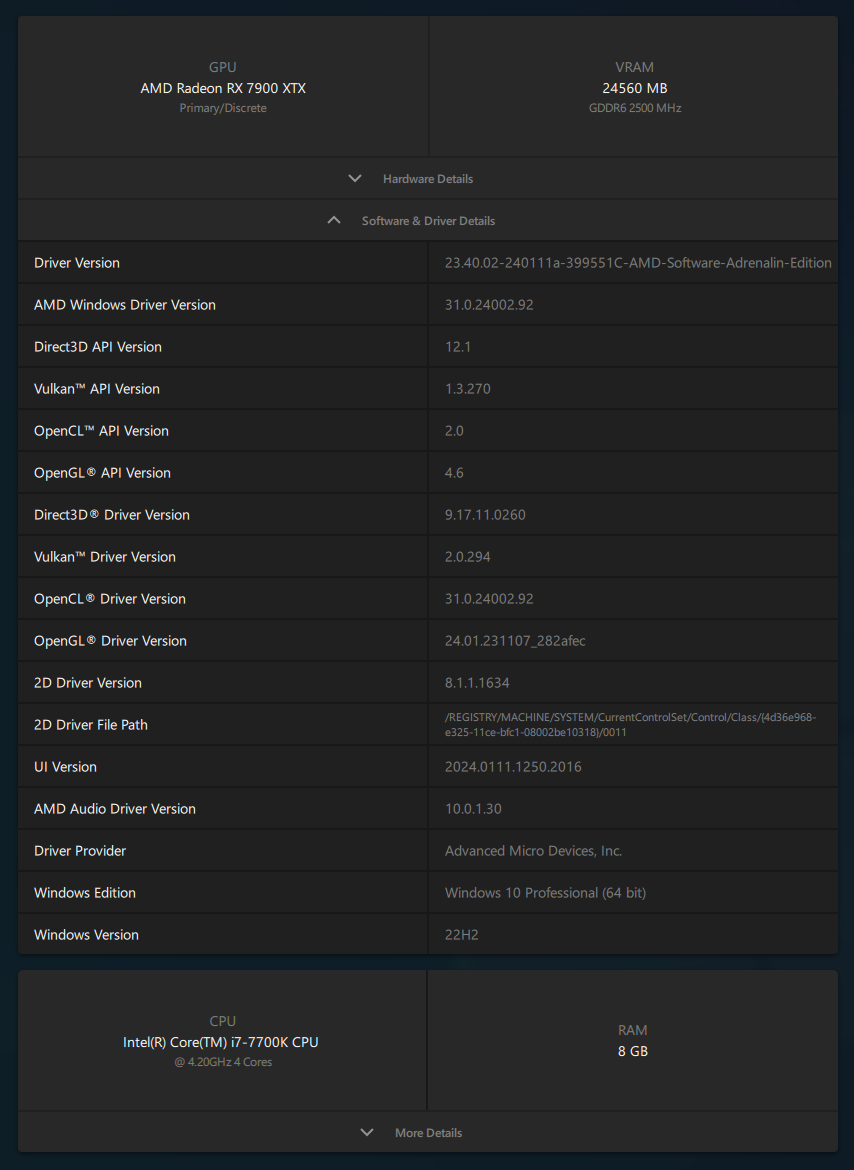The height and width of the screenshot is (1170, 854).
Task: Click the Driver Version row label
Action: (x=77, y=263)
